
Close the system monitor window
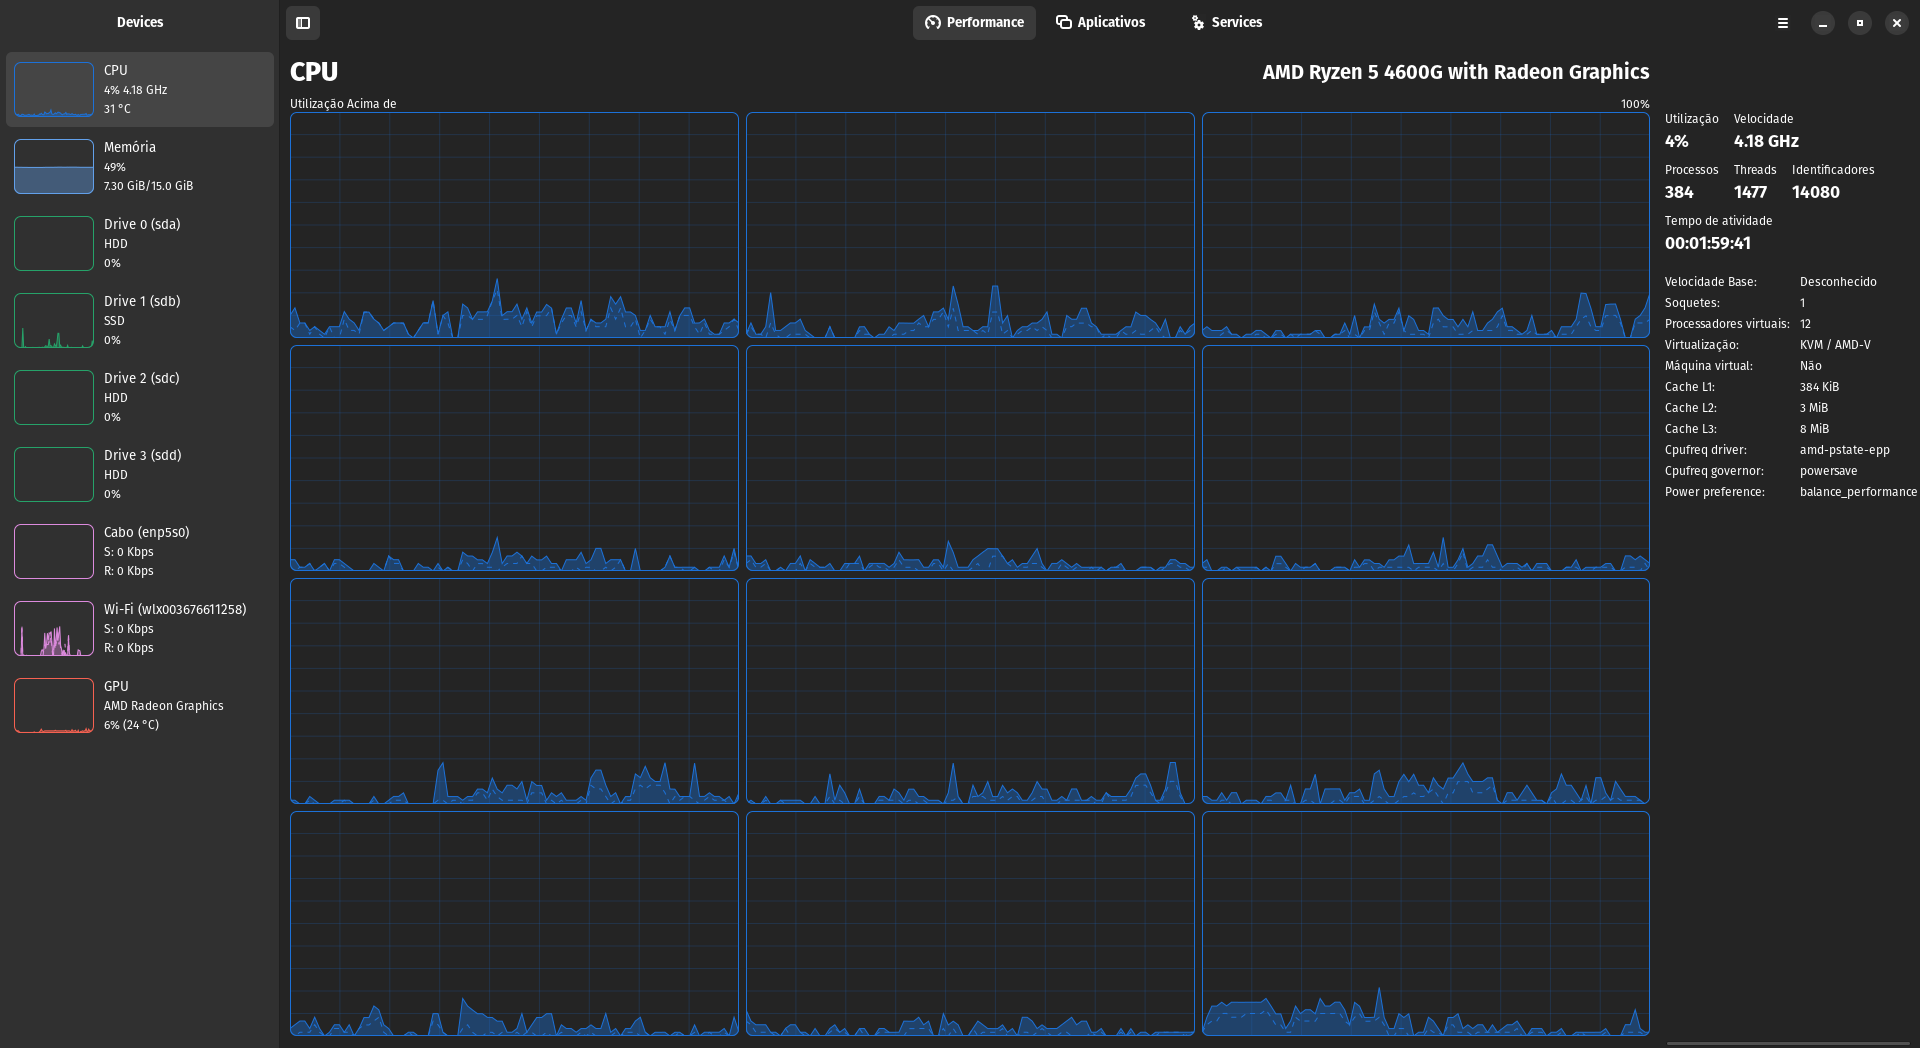pyautogui.click(x=1896, y=23)
